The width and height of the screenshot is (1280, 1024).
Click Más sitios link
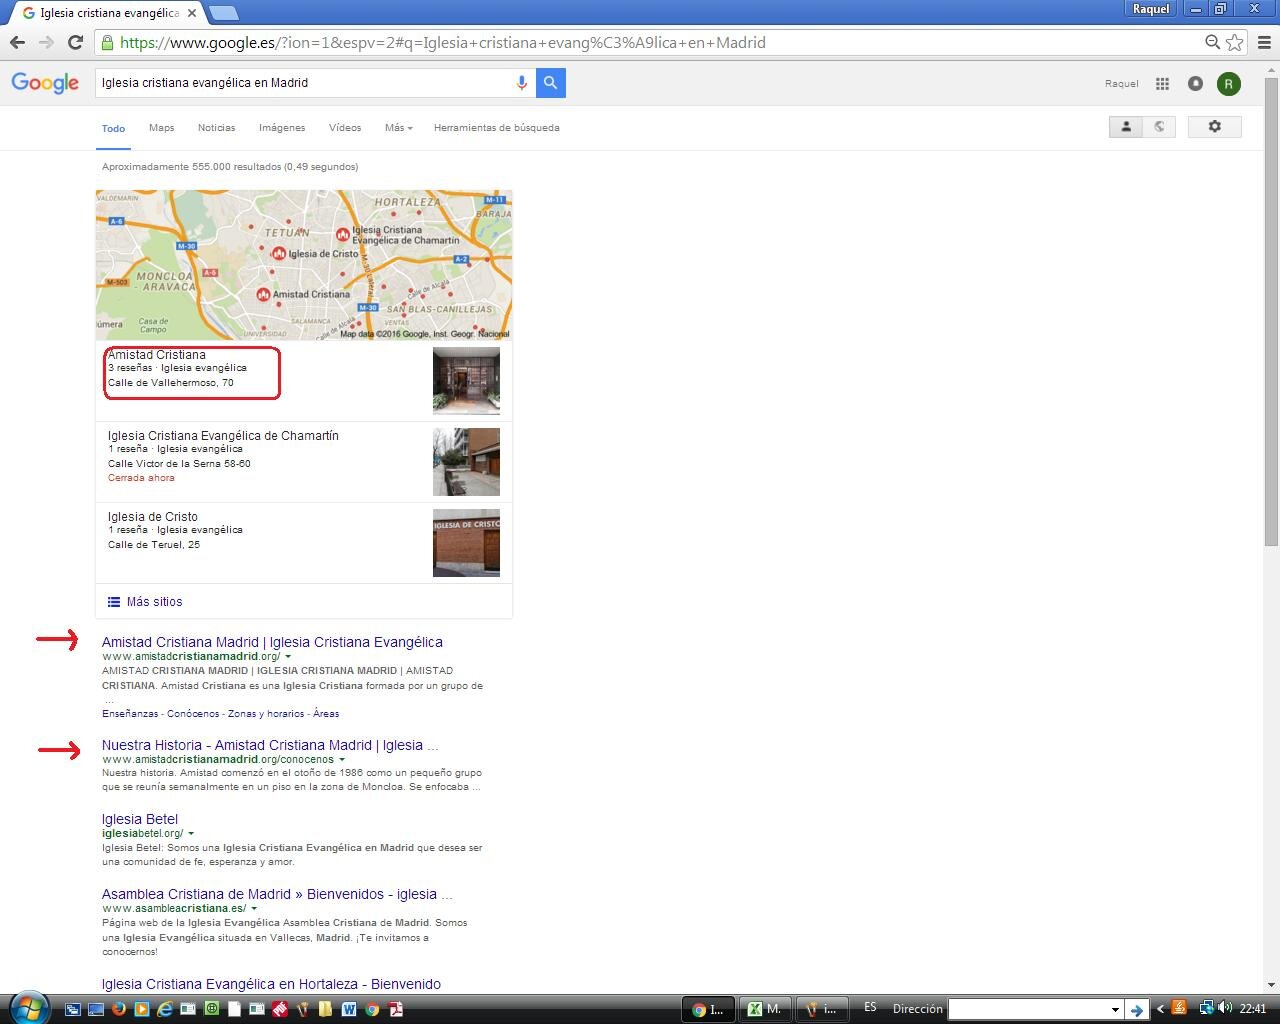click(x=154, y=602)
